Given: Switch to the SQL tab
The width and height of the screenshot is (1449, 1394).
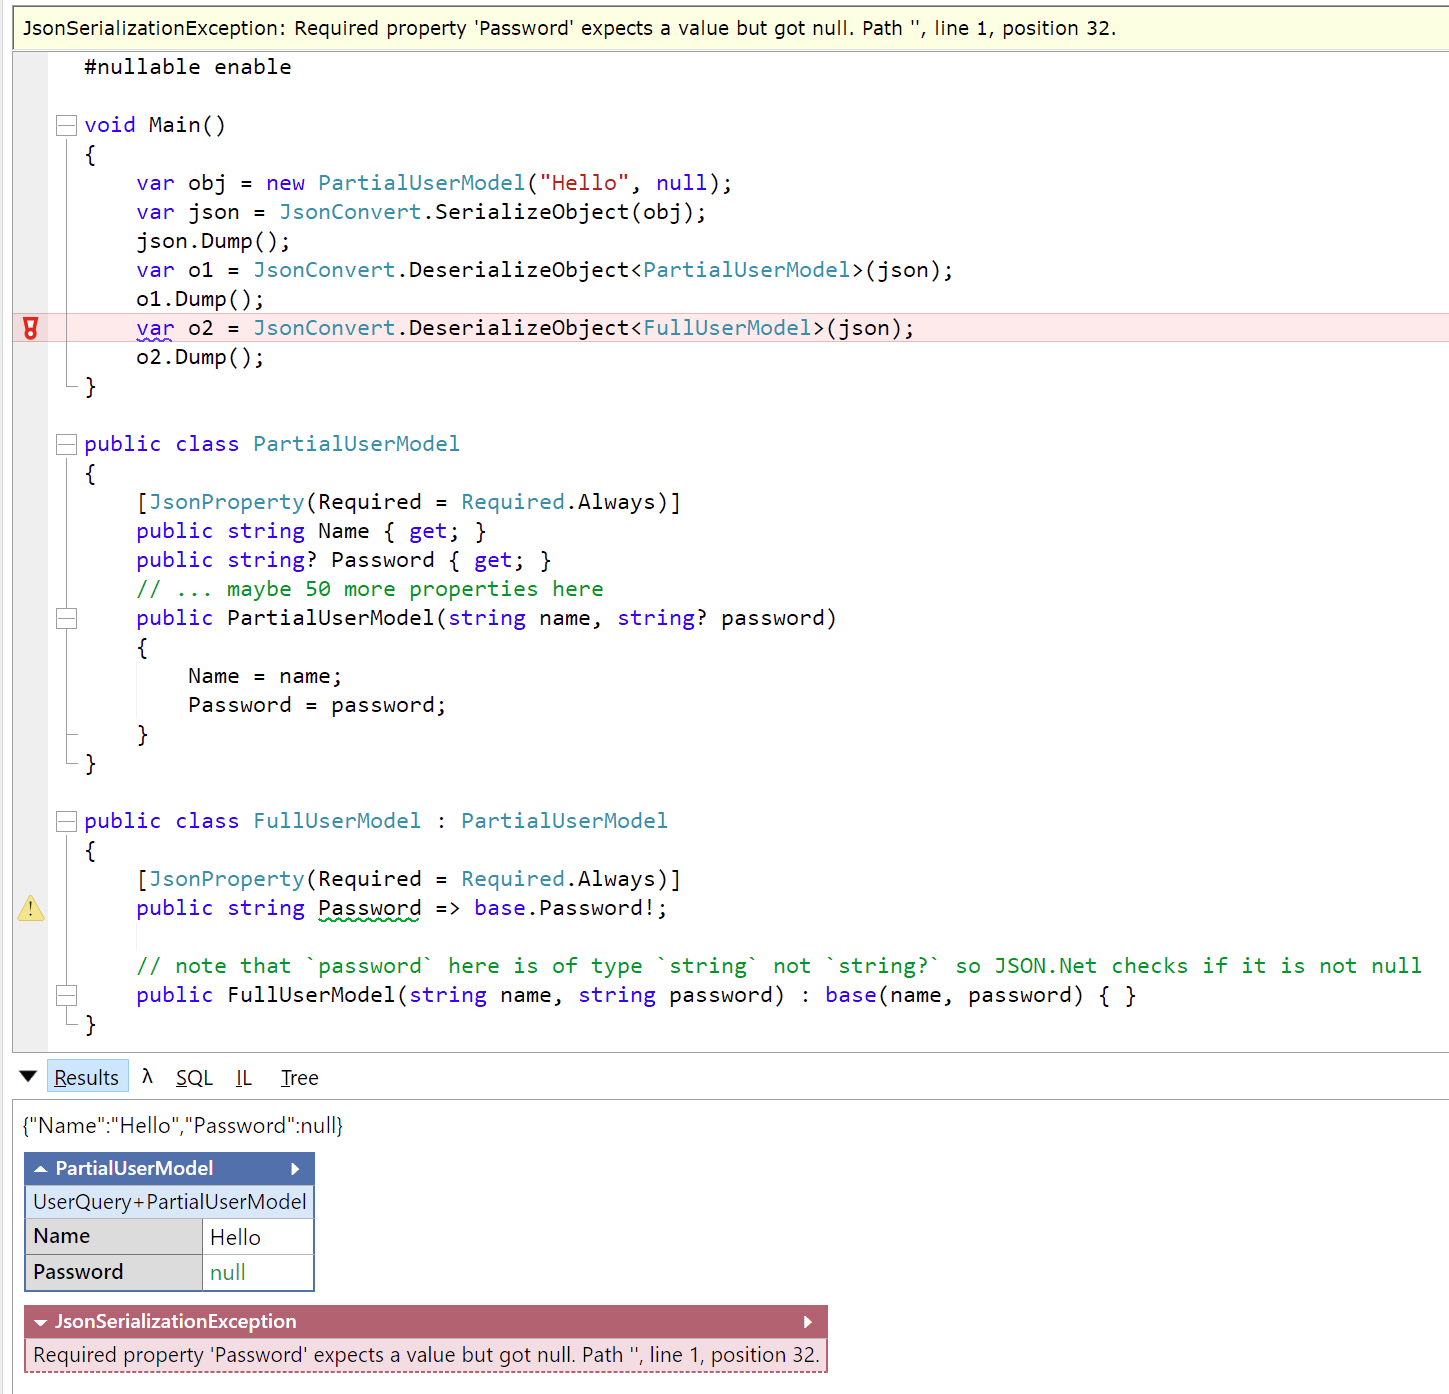Looking at the screenshot, I should [193, 1077].
